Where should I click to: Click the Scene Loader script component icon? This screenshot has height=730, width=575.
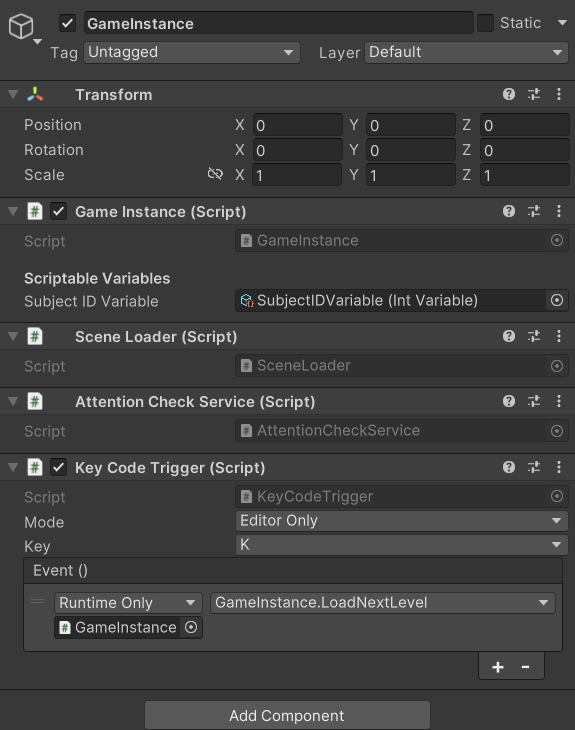35,336
